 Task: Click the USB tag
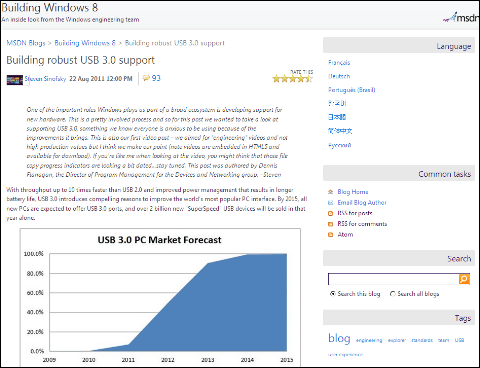click(x=459, y=340)
